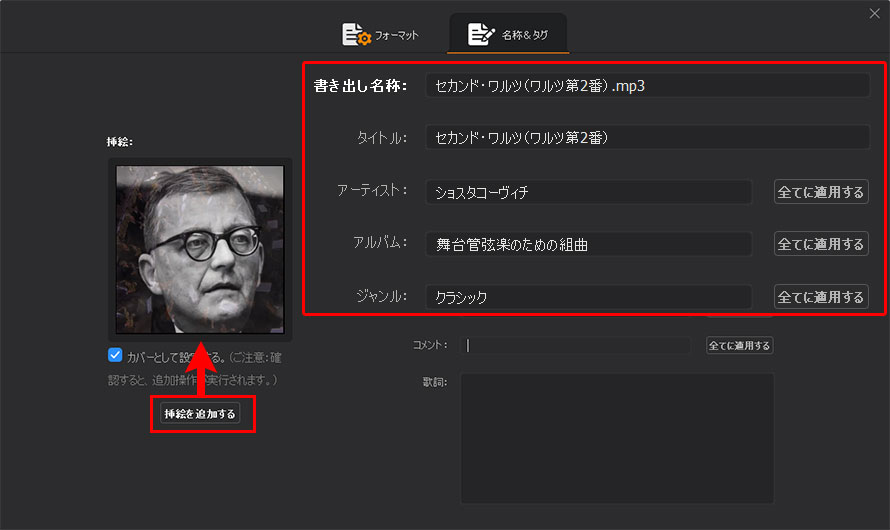Apply genre to all with 全てに適用する
This screenshot has height=530, width=890.
(x=821, y=297)
